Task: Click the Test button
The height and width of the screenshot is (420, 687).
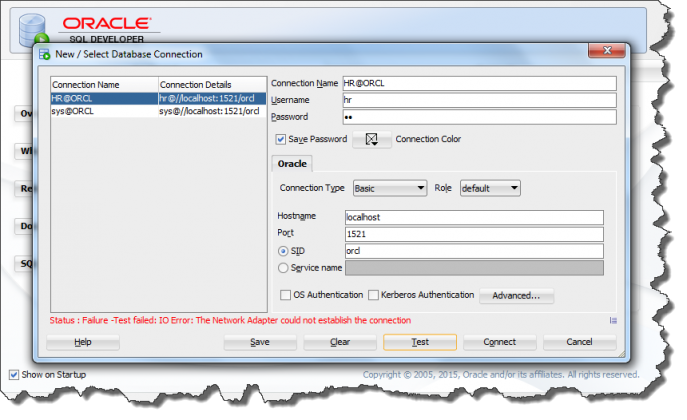Action: click(420, 342)
